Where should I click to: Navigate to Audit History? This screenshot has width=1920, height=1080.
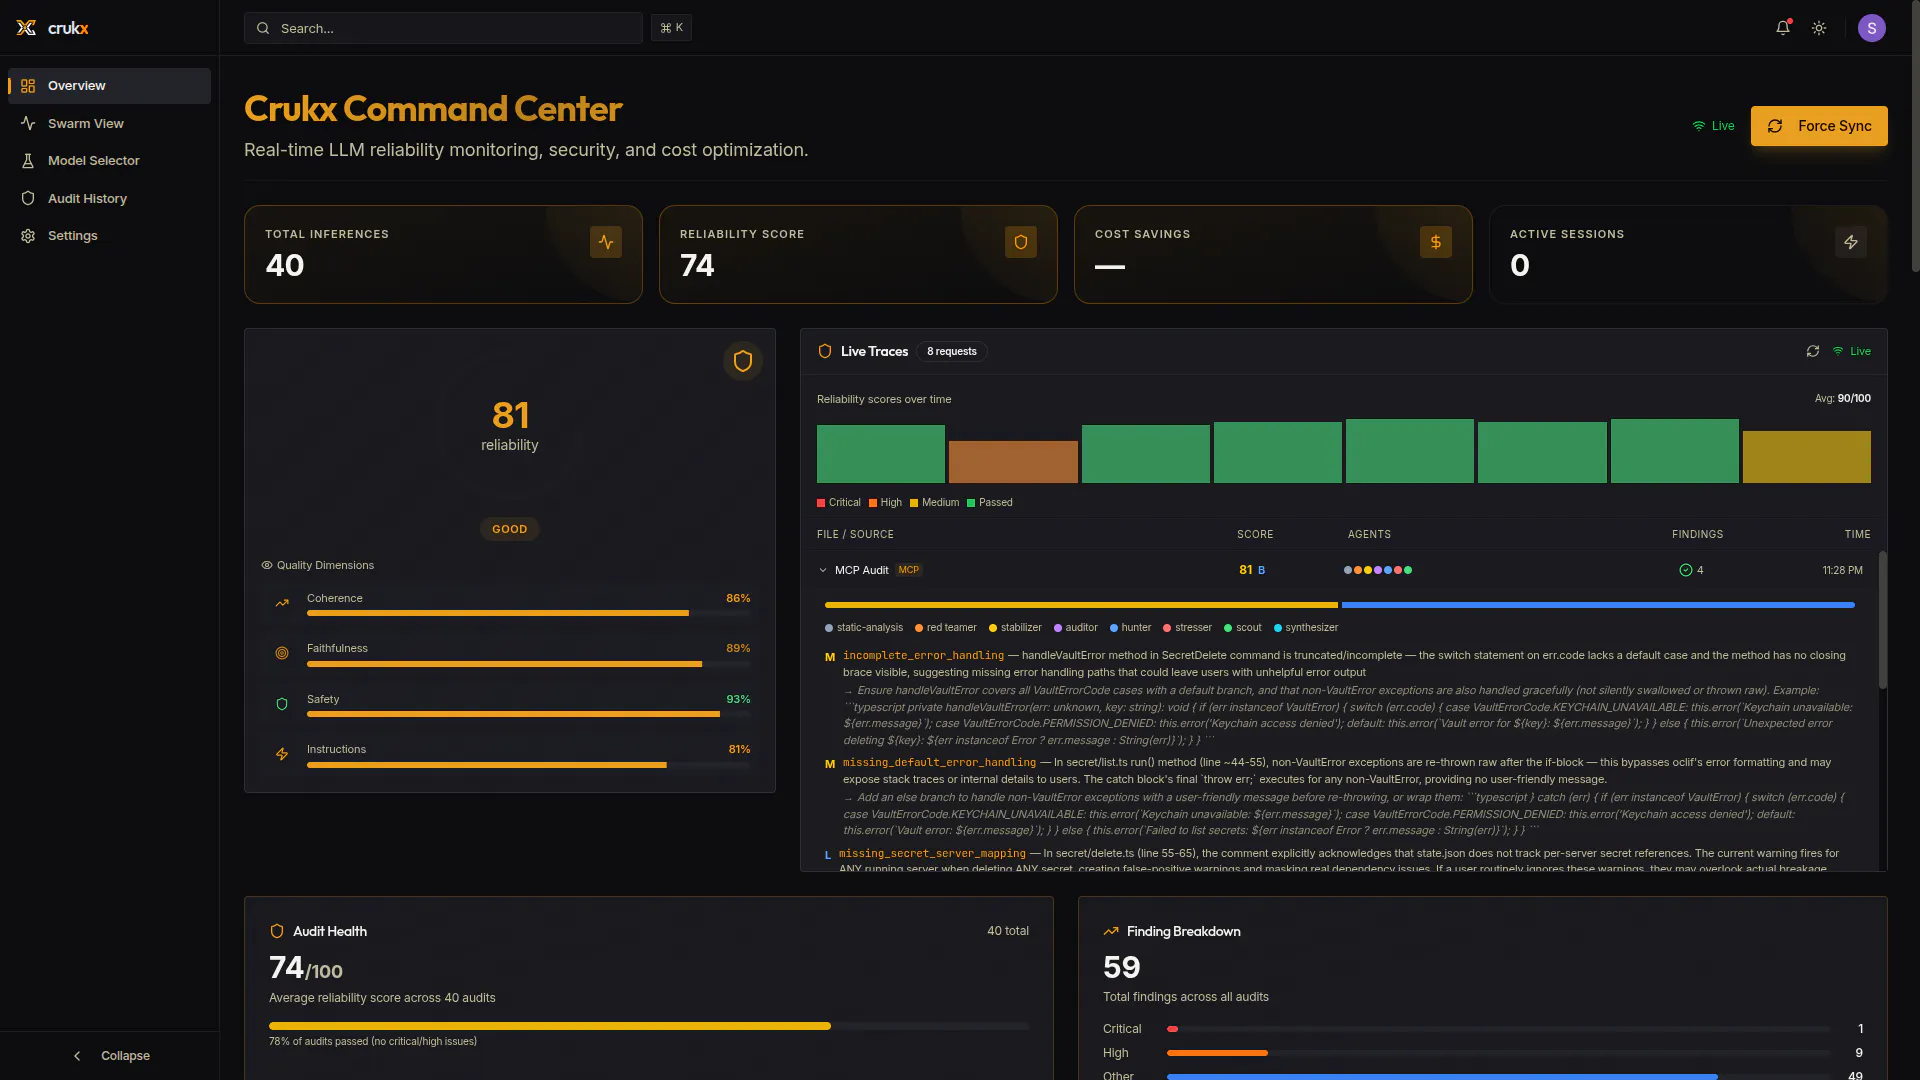(x=109, y=198)
